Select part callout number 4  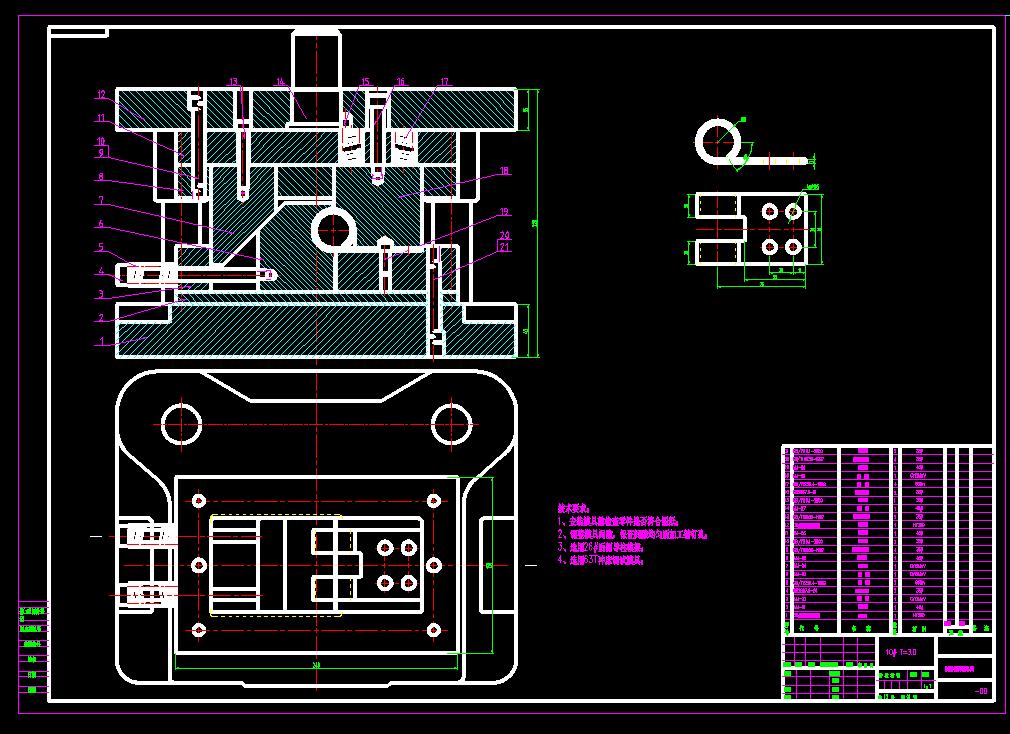coord(102,272)
